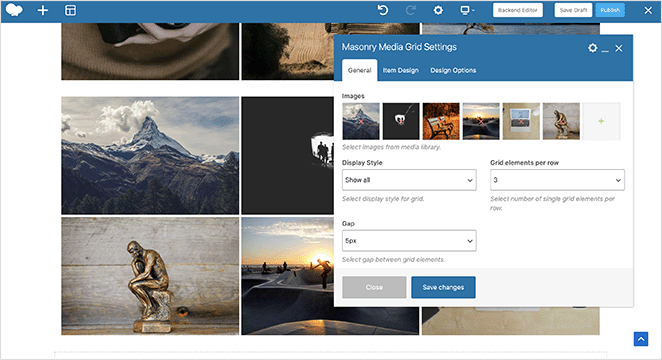Close the frontend editor with X
The height and width of the screenshot is (360, 662).
click(648, 10)
